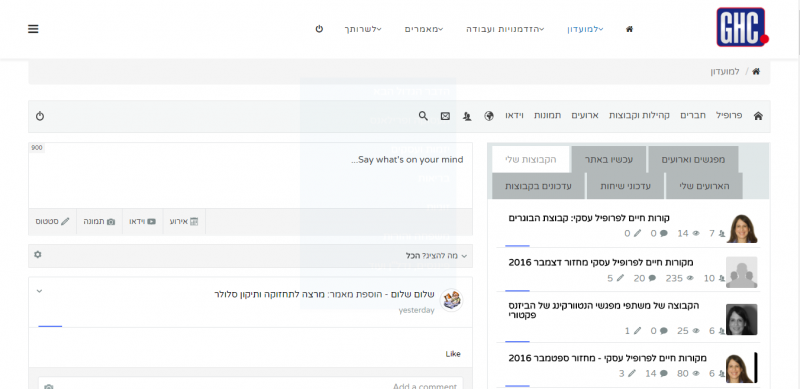Click the 900 character counter

(37, 148)
